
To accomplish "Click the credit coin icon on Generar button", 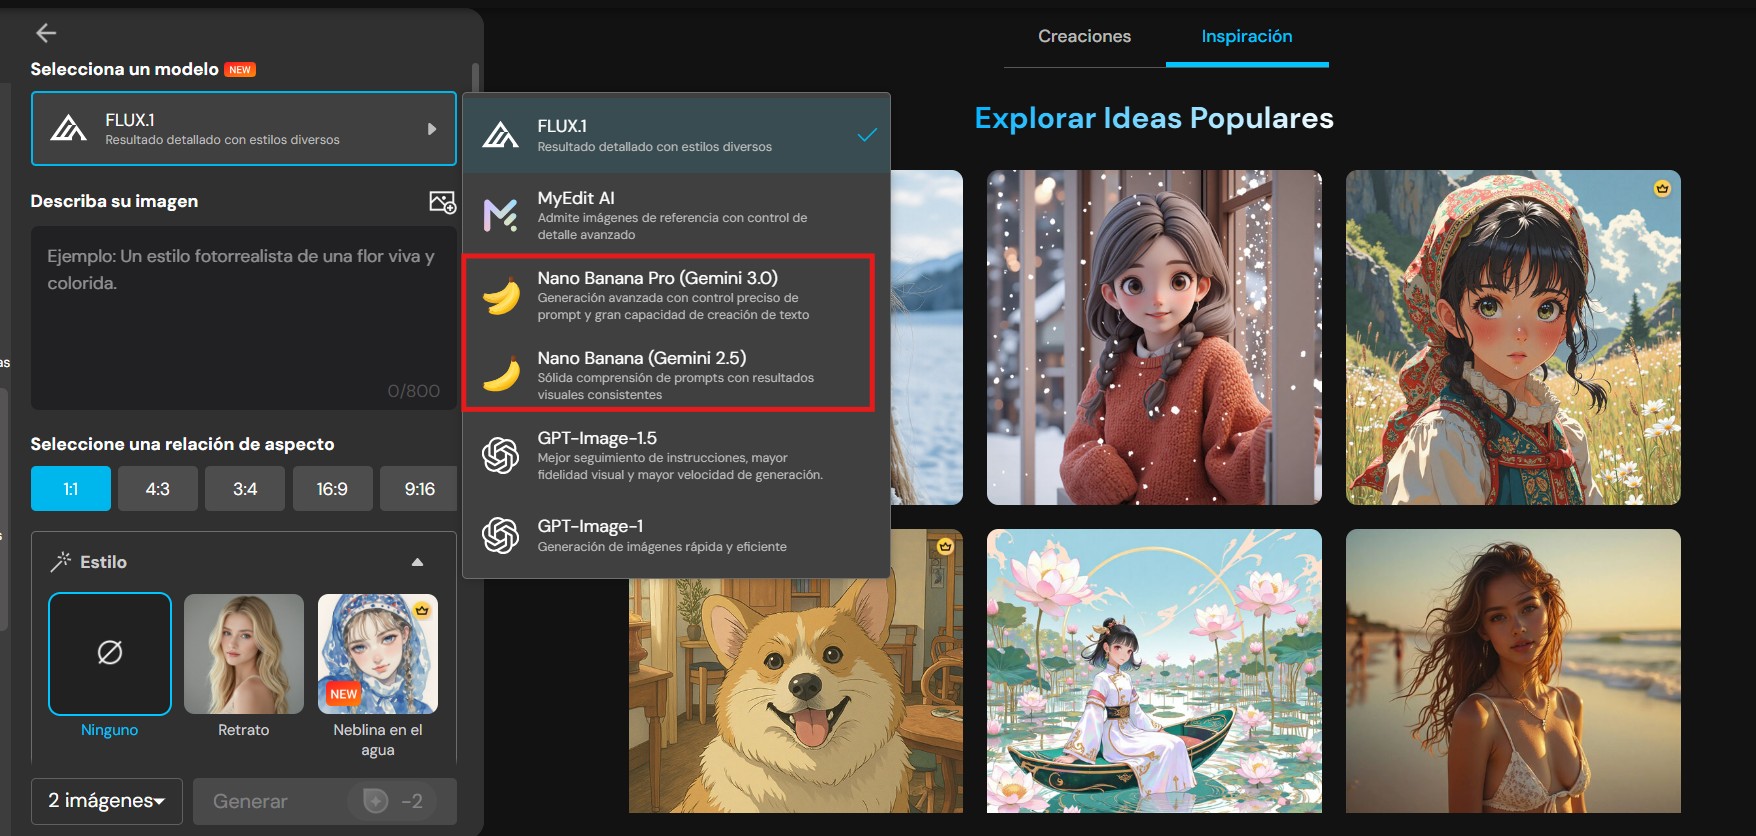I will click(x=376, y=801).
